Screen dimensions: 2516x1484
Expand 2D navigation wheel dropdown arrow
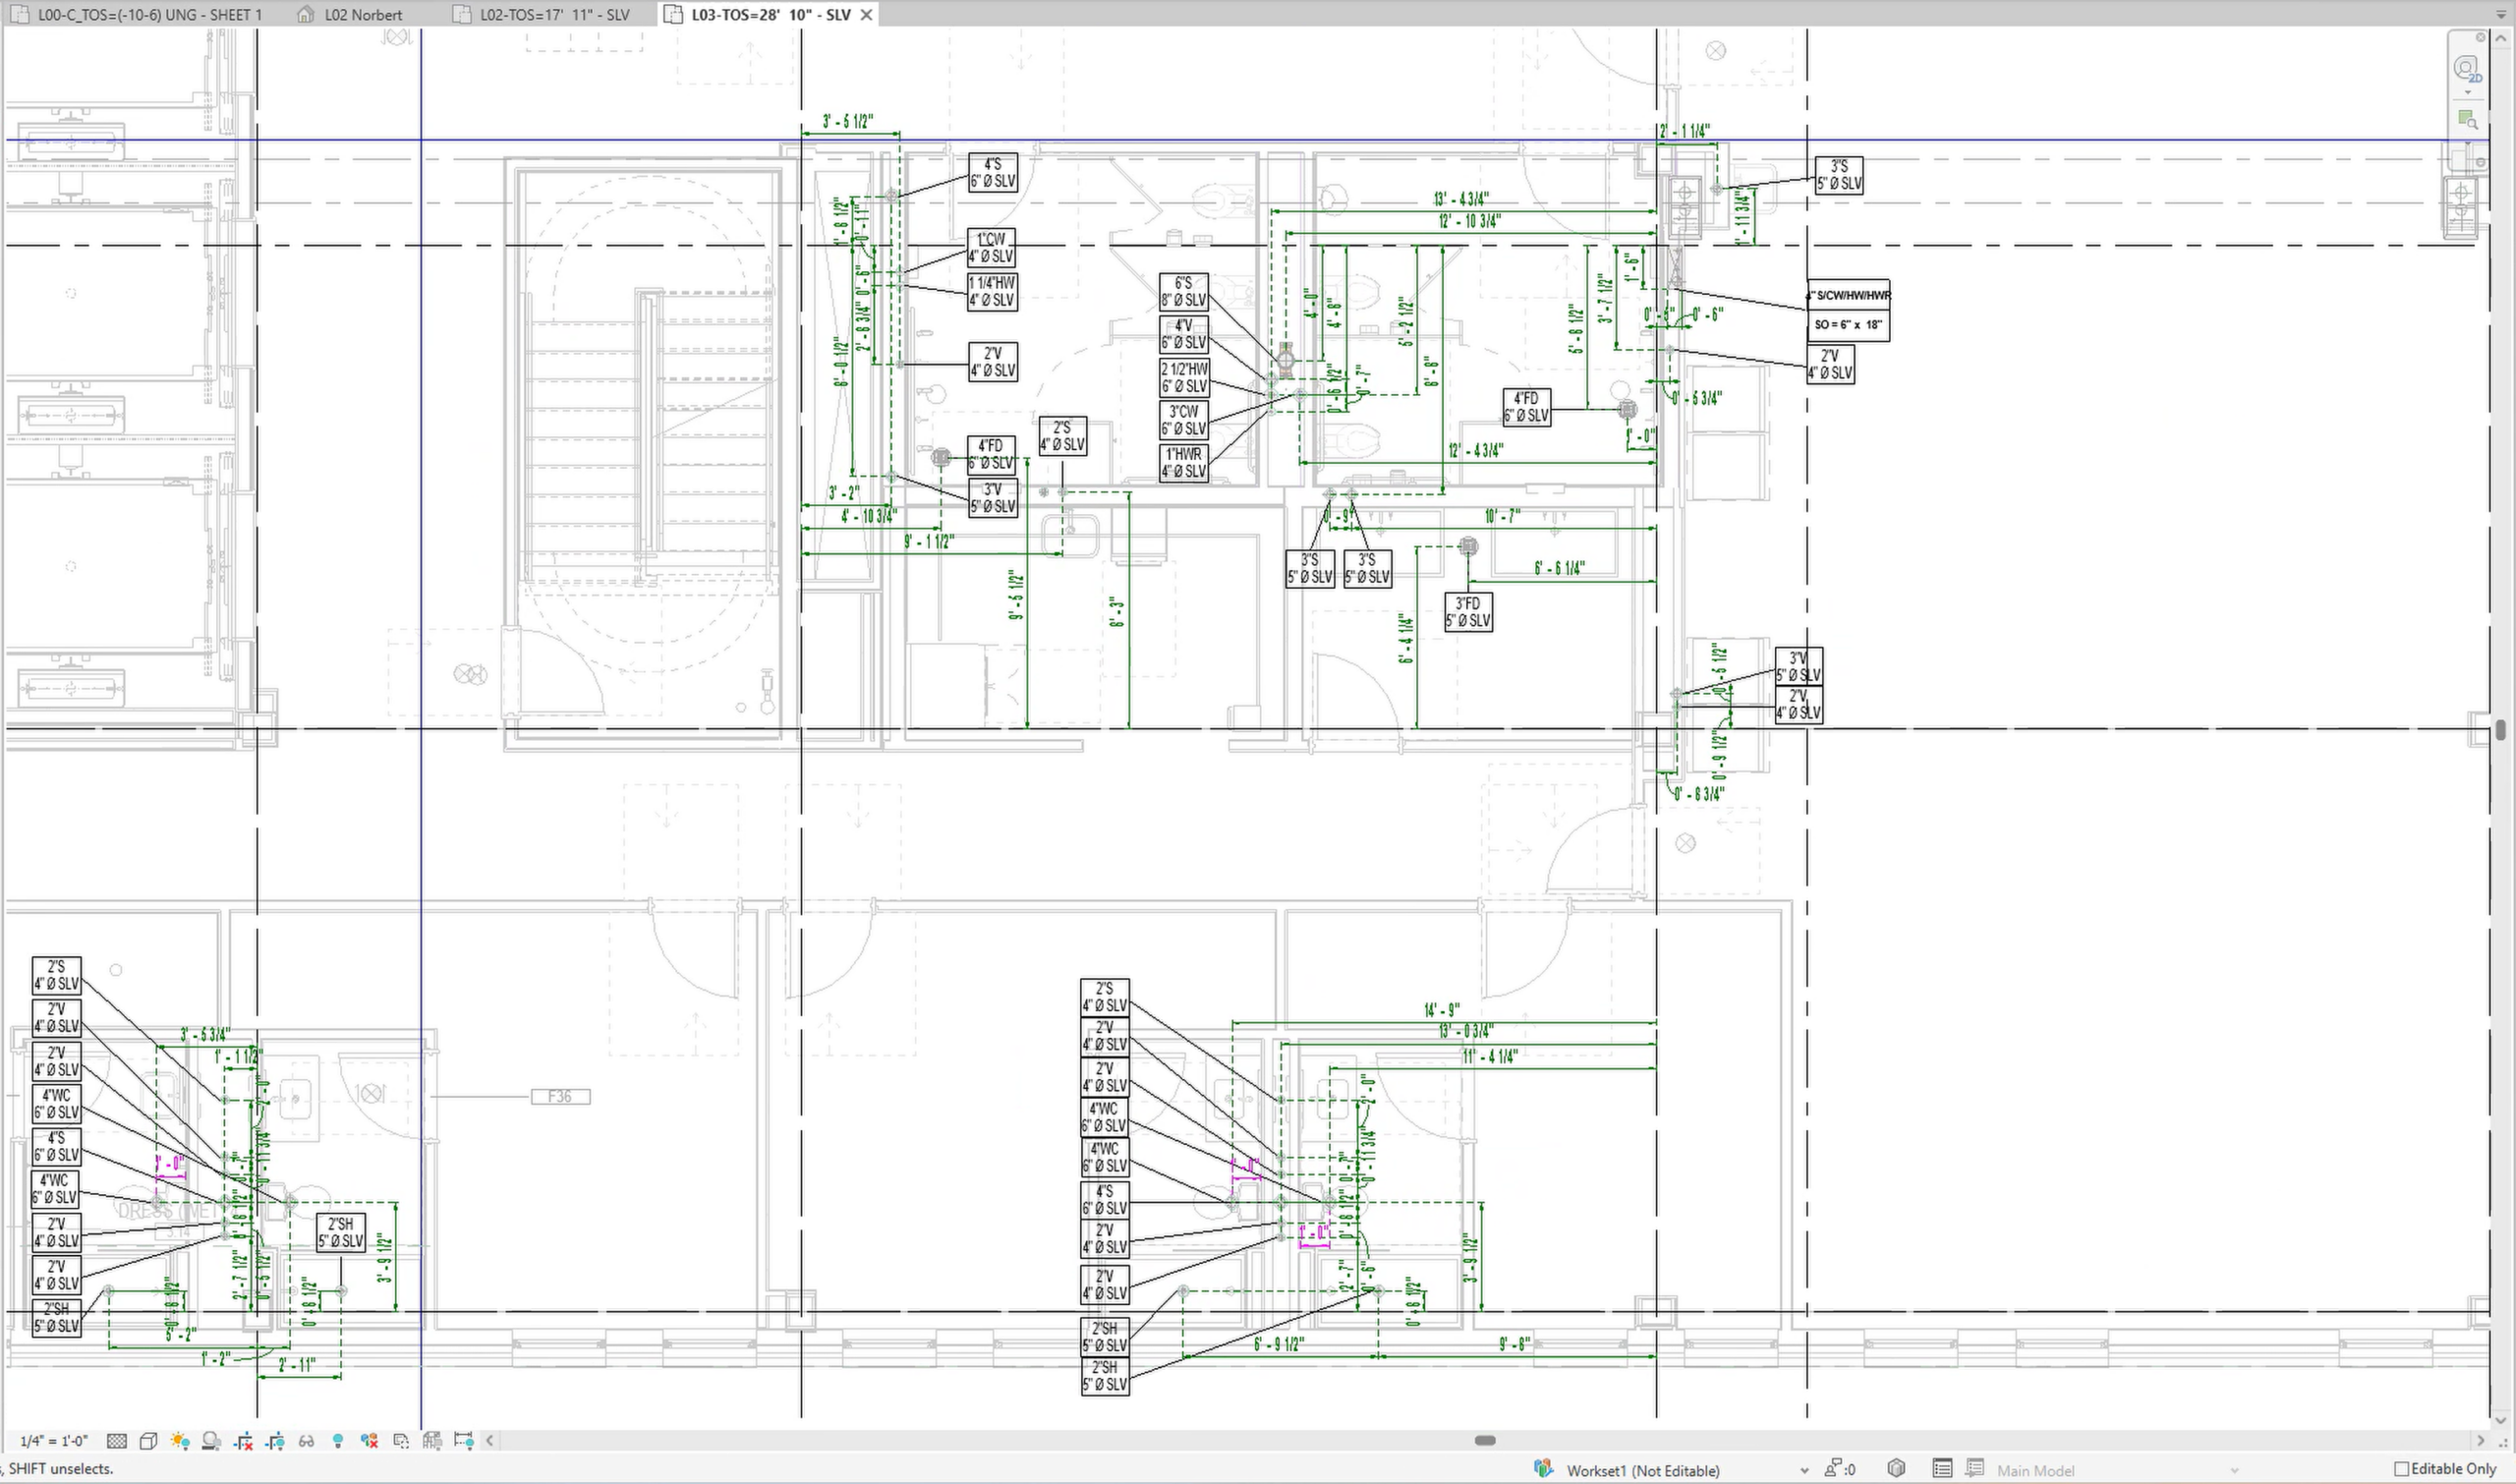(2468, 93)
